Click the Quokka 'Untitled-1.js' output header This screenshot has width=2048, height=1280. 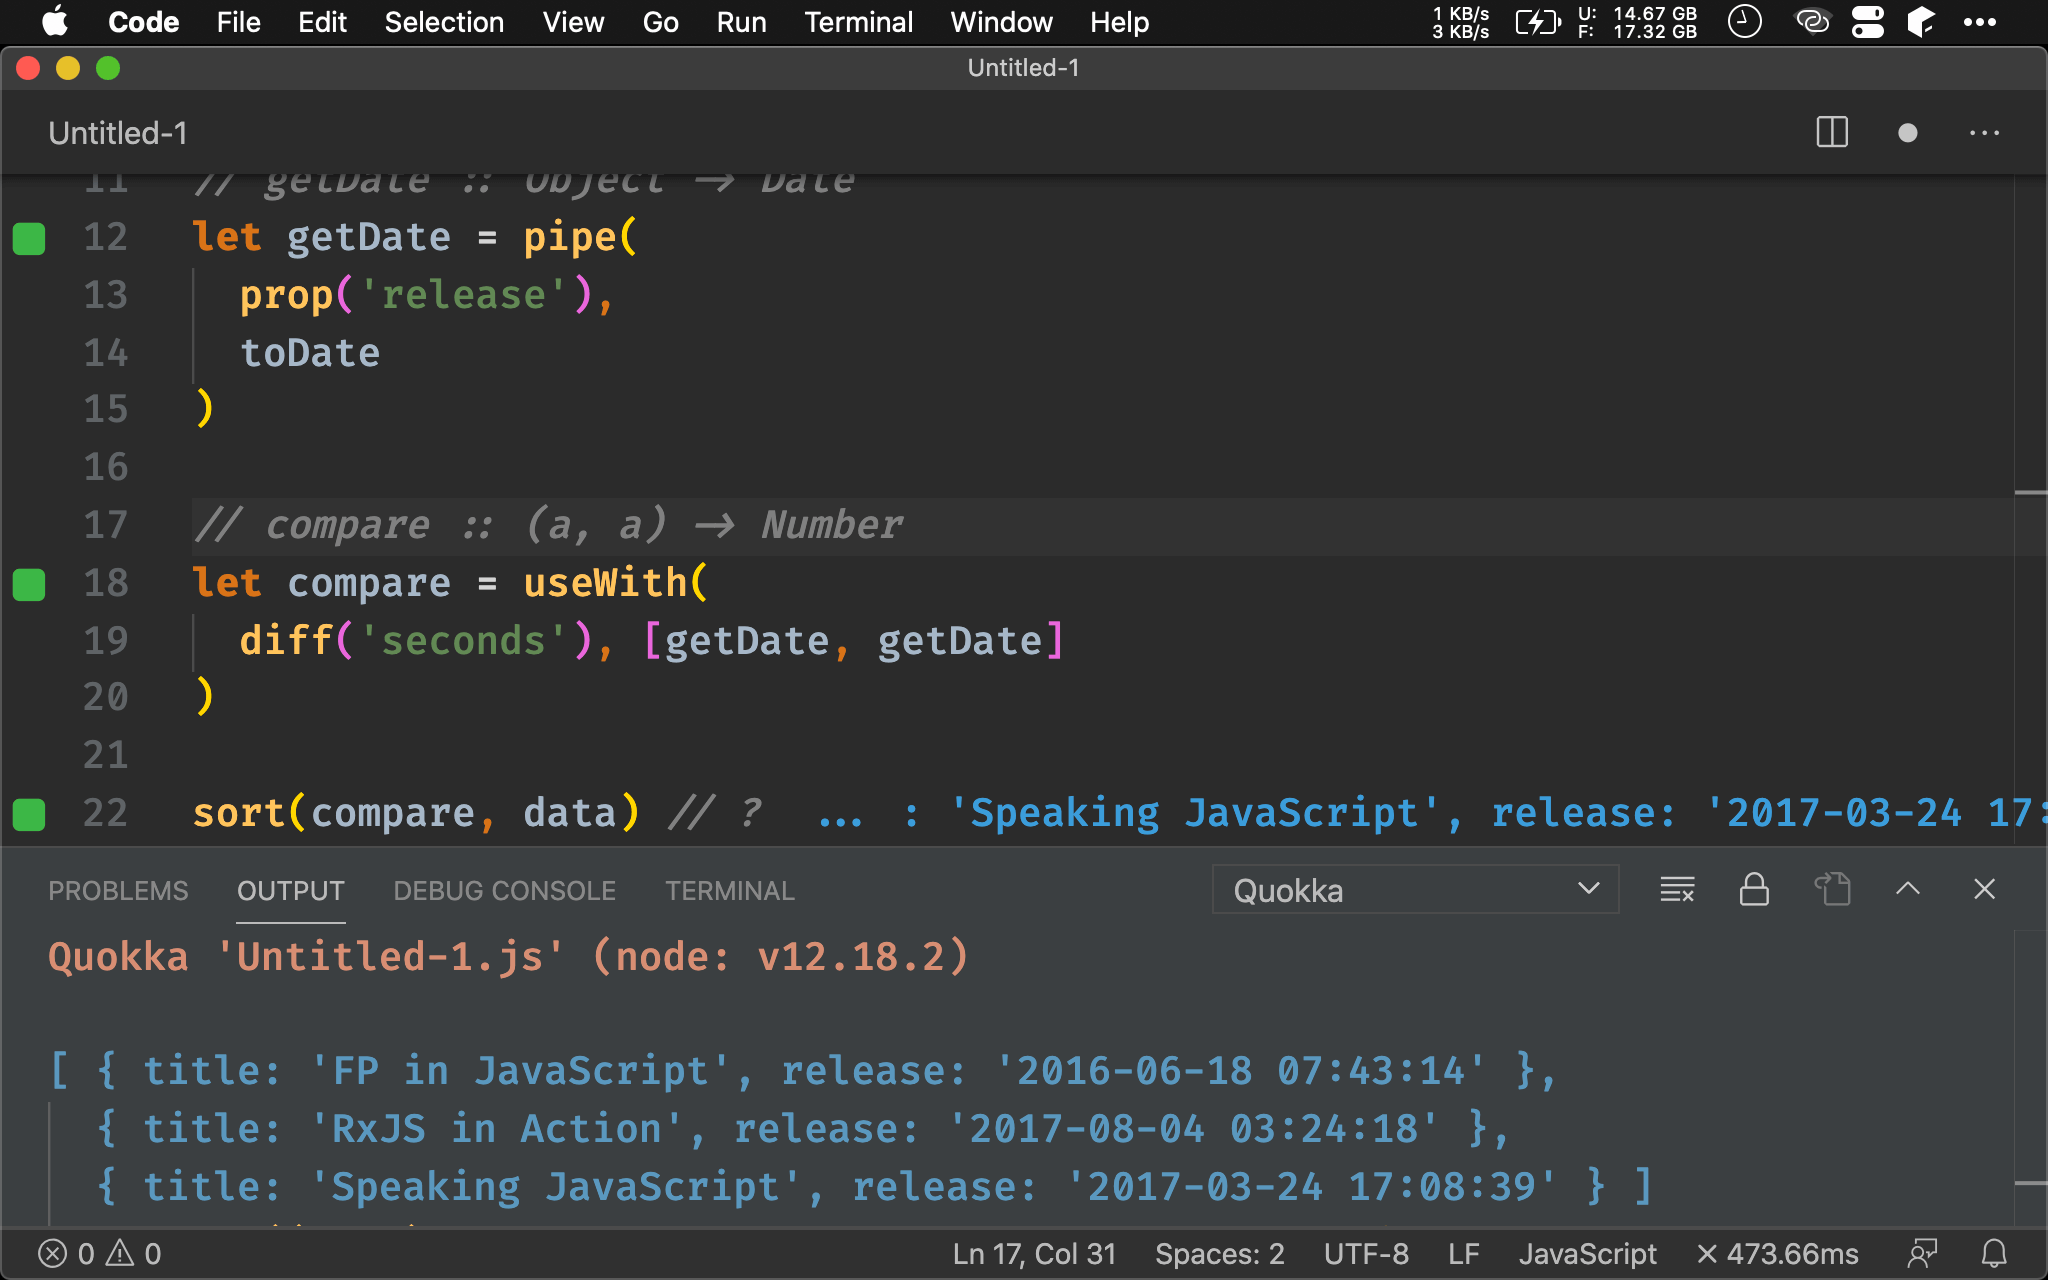point(508,957)
